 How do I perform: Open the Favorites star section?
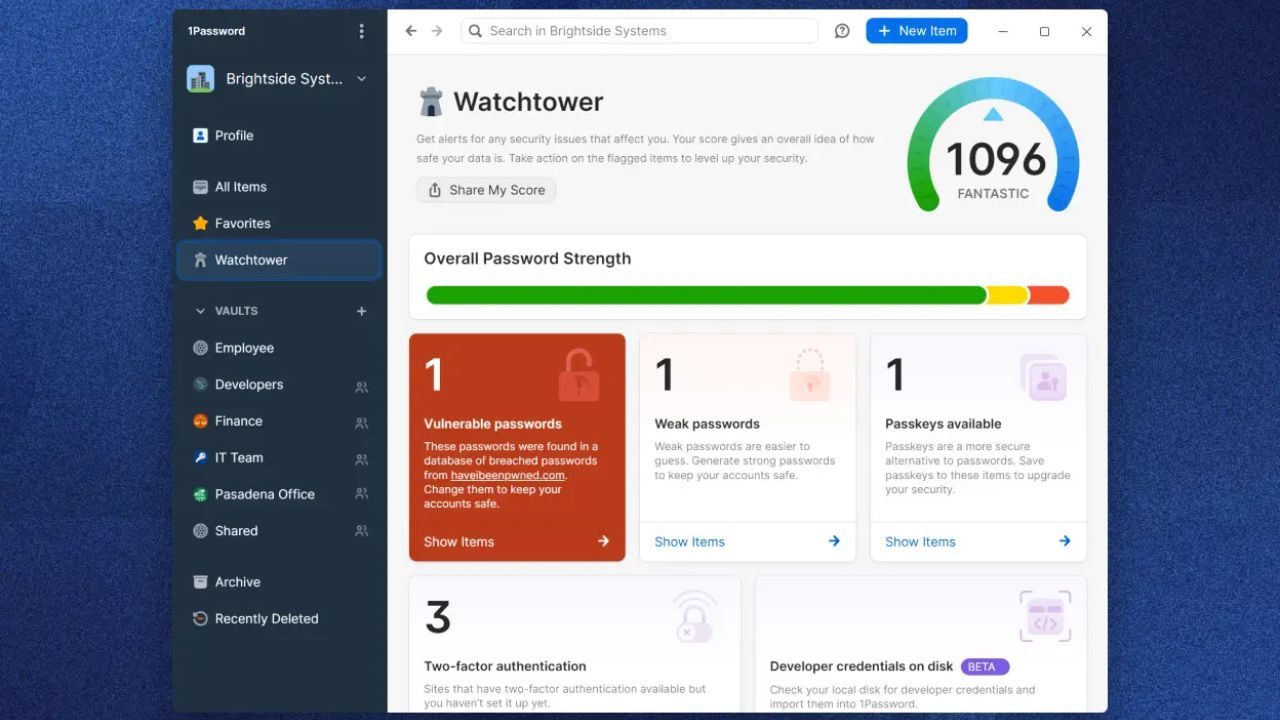pos(201,223)
